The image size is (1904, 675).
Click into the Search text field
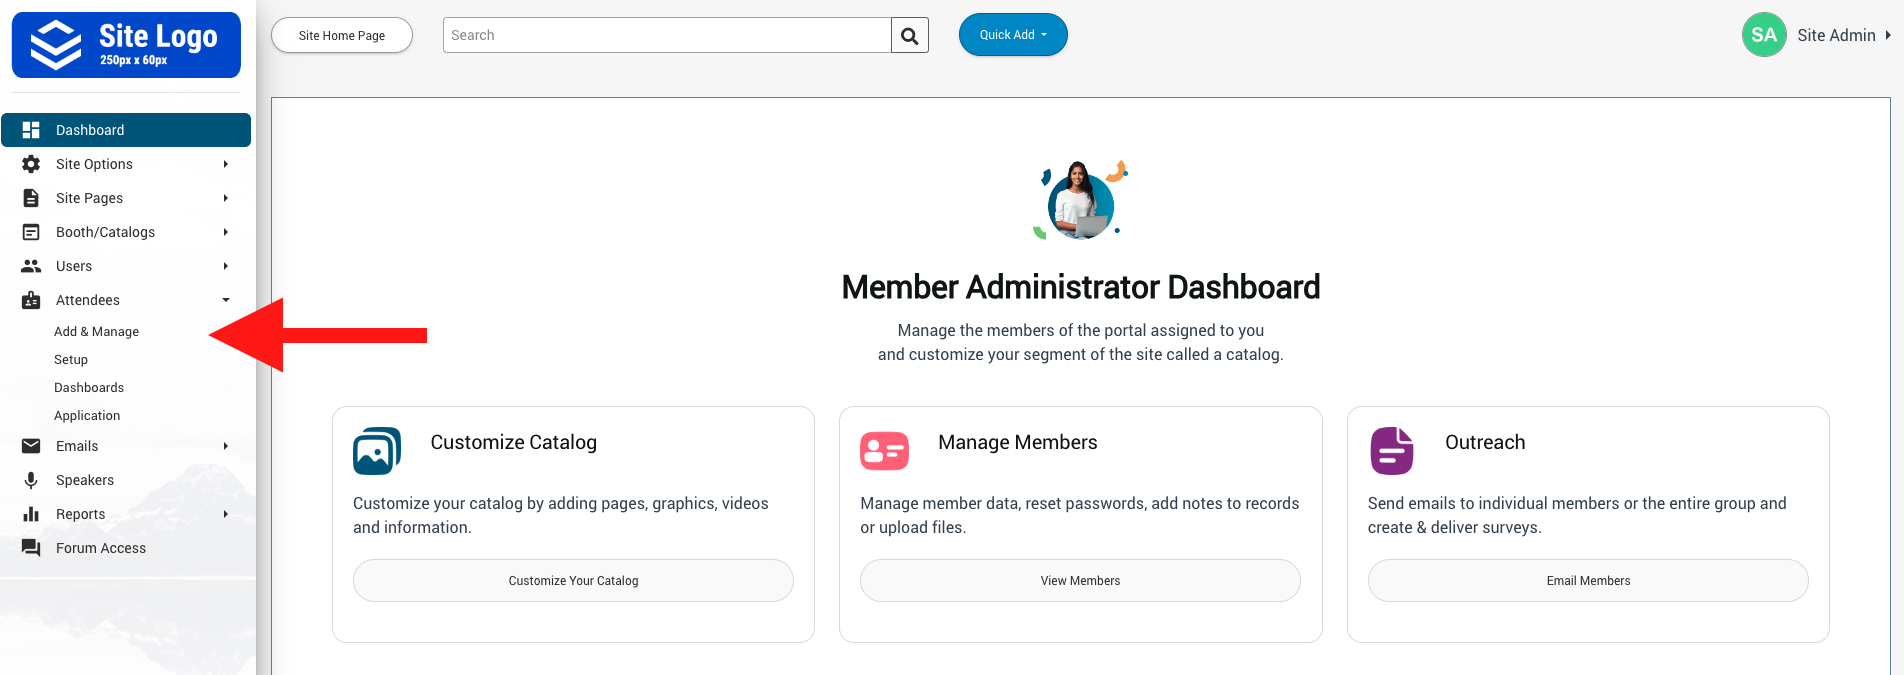pos(667,35)
